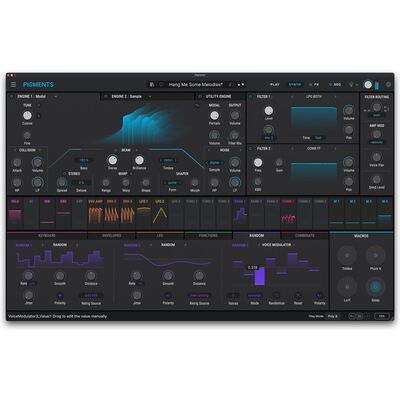Click the Coarse tune knob
Screen dimensions: 400x400
(27, 115)
